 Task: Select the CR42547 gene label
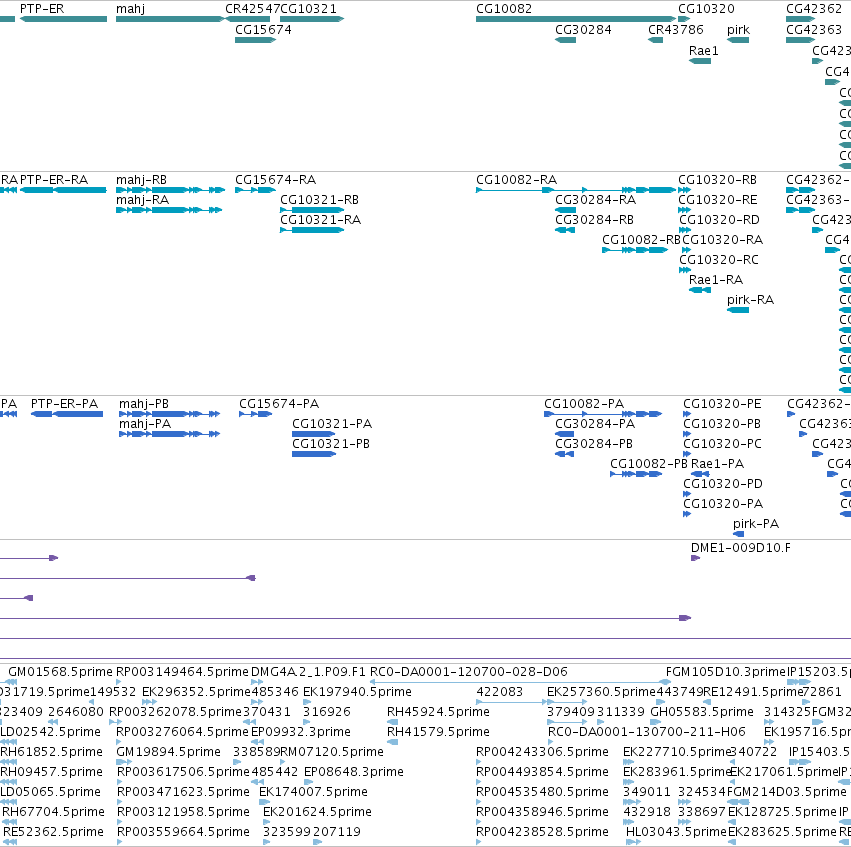pyautogui.click(x=252, y=9)
